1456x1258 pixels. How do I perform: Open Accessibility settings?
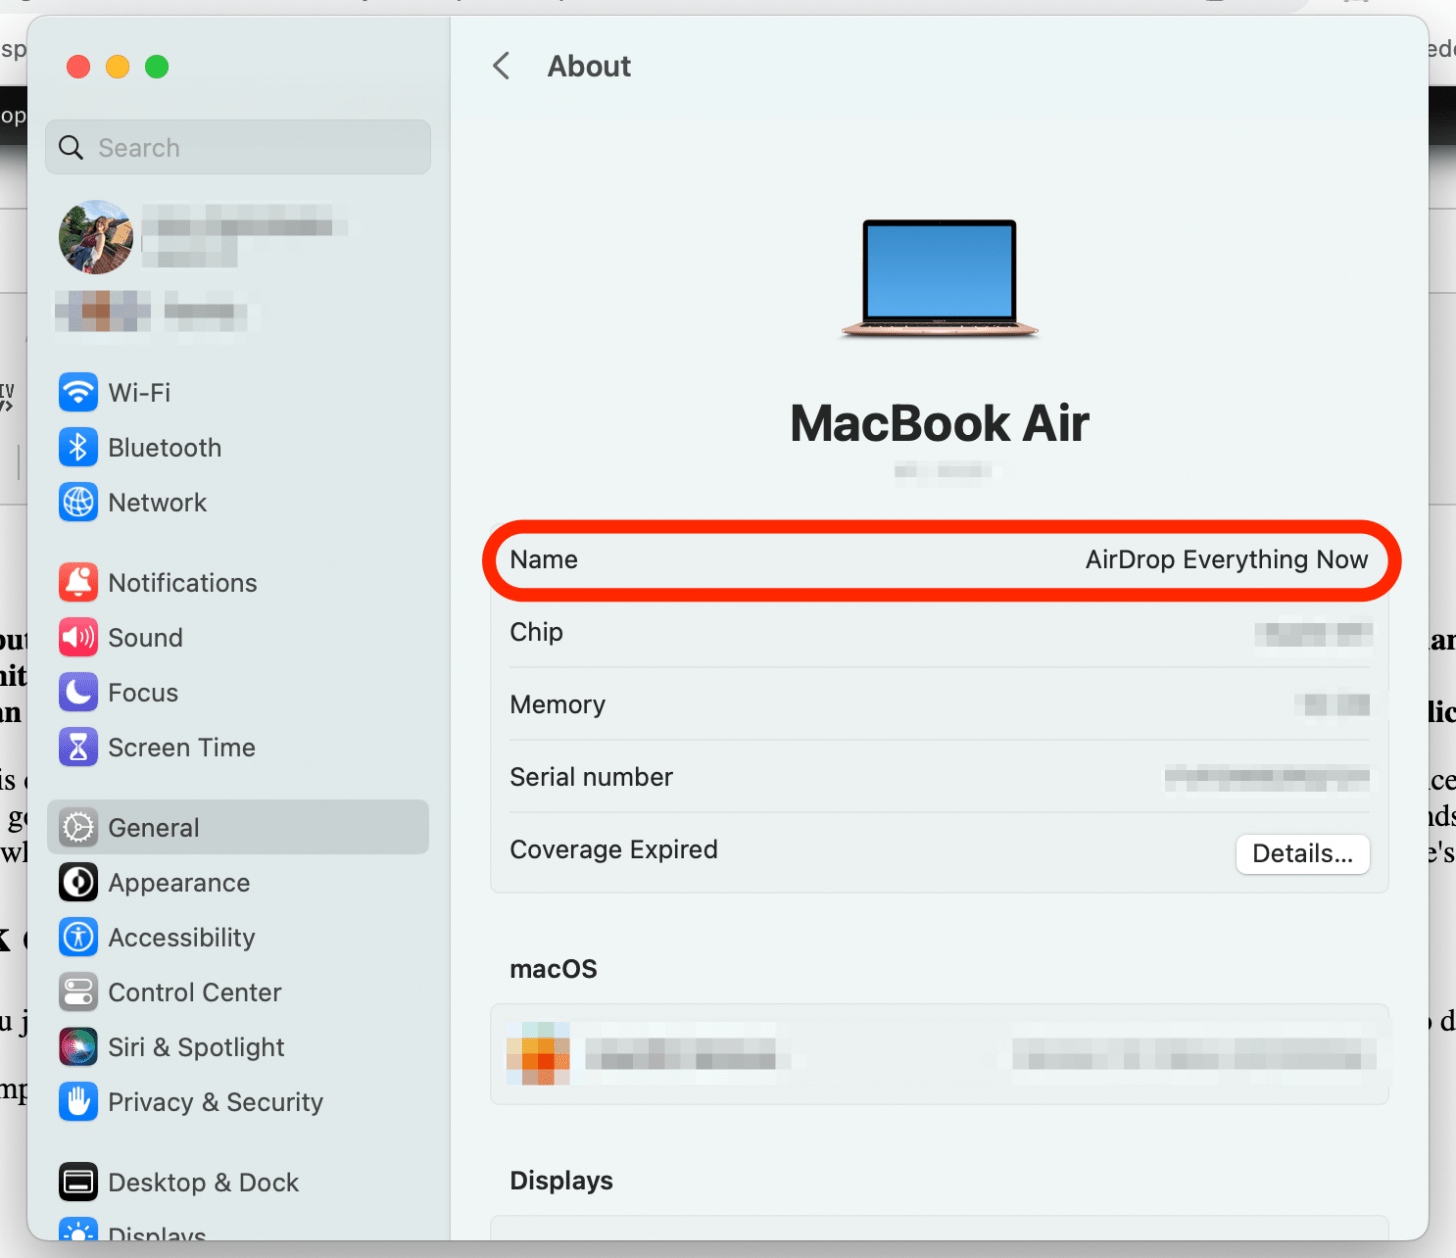(x=181, y=937)
